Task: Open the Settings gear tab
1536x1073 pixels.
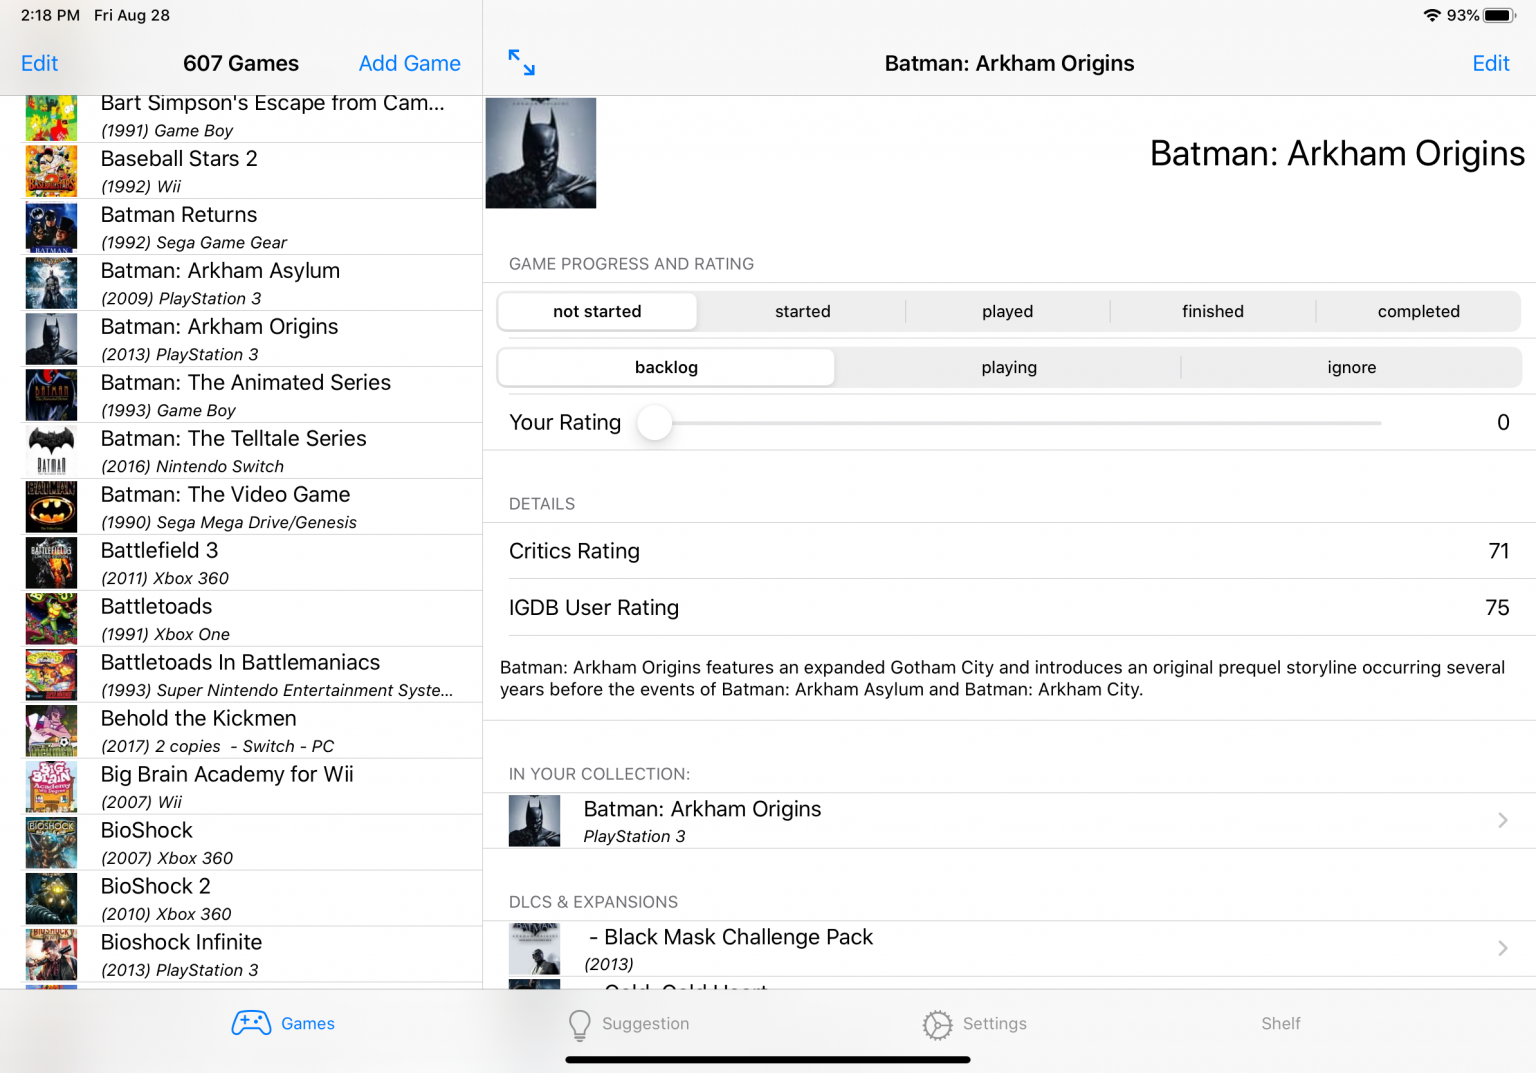Action: (937, 1024)
